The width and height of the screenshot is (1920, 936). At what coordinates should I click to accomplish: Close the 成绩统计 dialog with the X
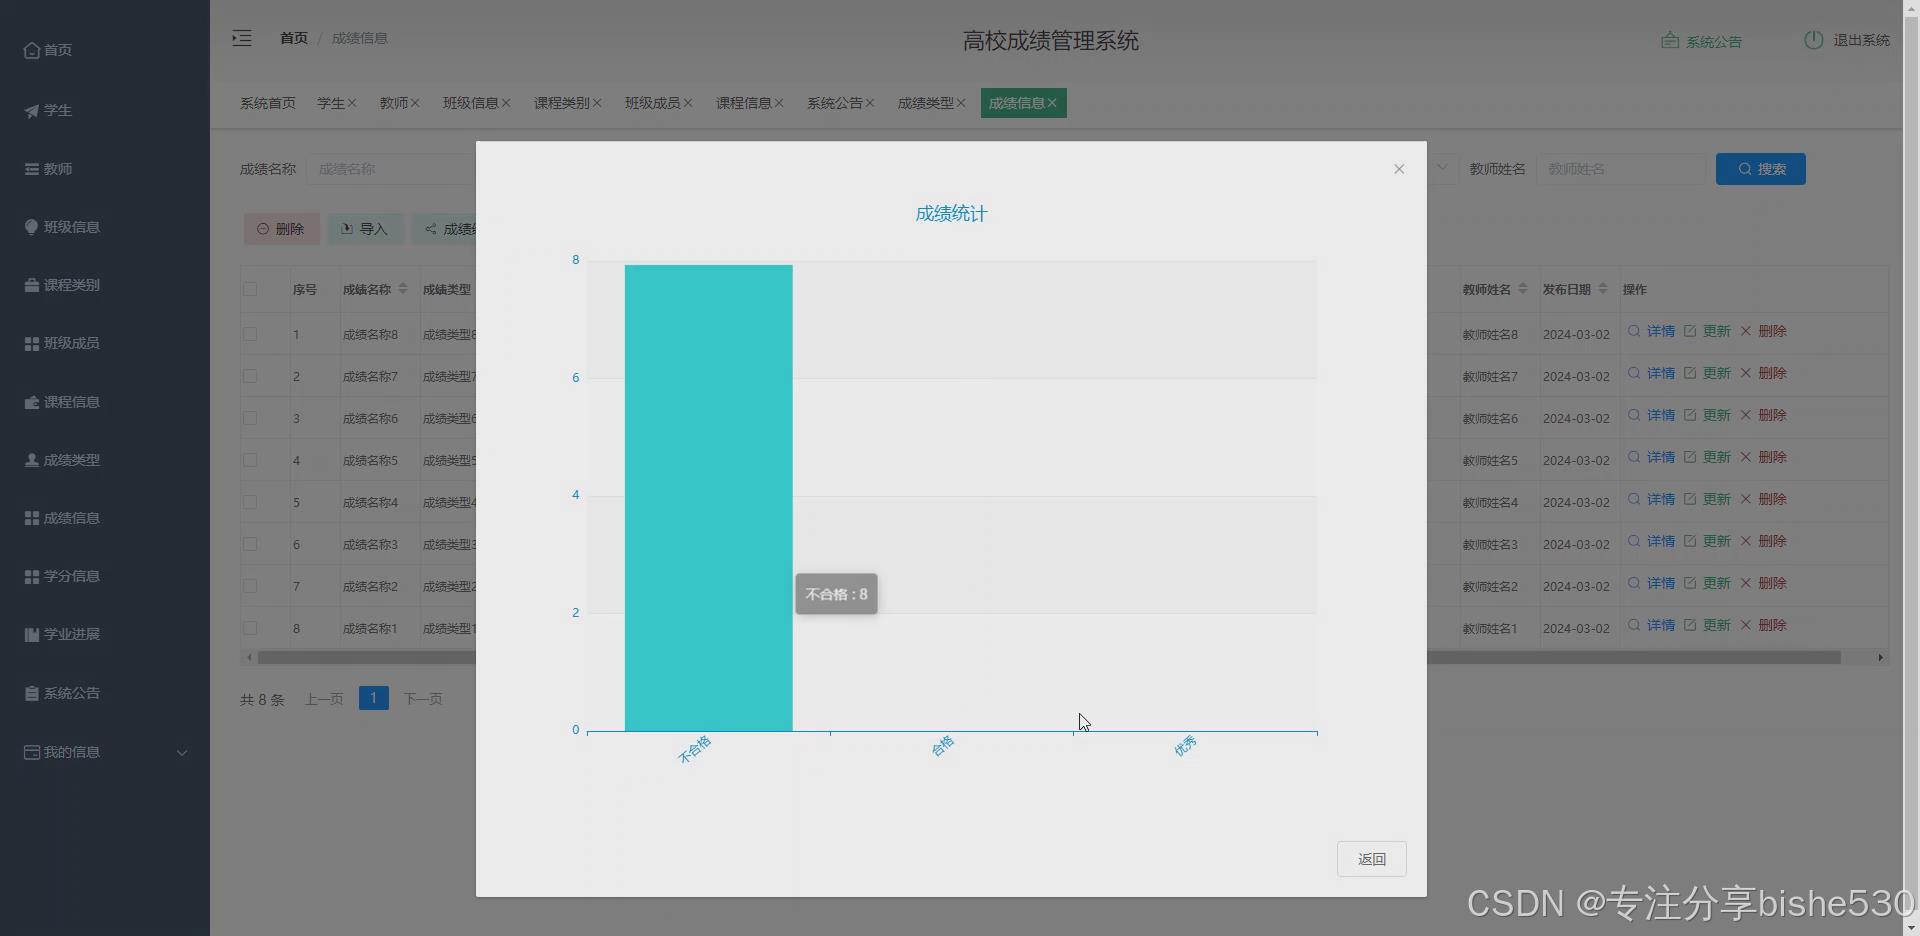[x=1399, y=169]
